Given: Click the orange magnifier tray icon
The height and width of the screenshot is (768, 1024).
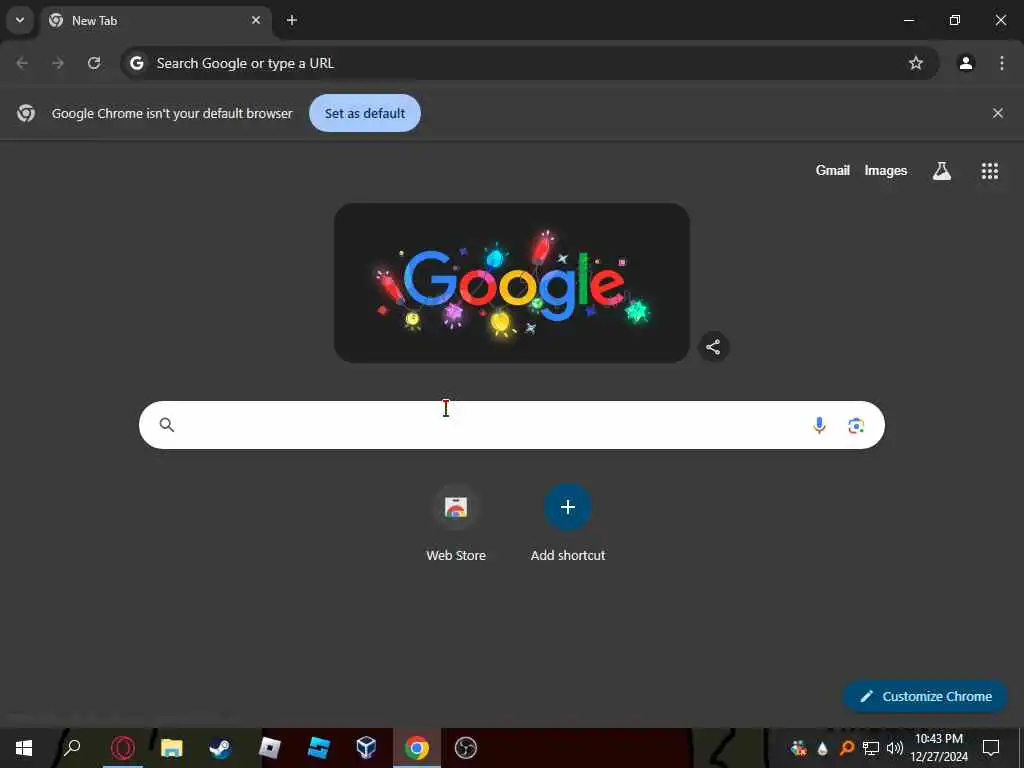Looking at the screenshot, I should coord(846,748).
